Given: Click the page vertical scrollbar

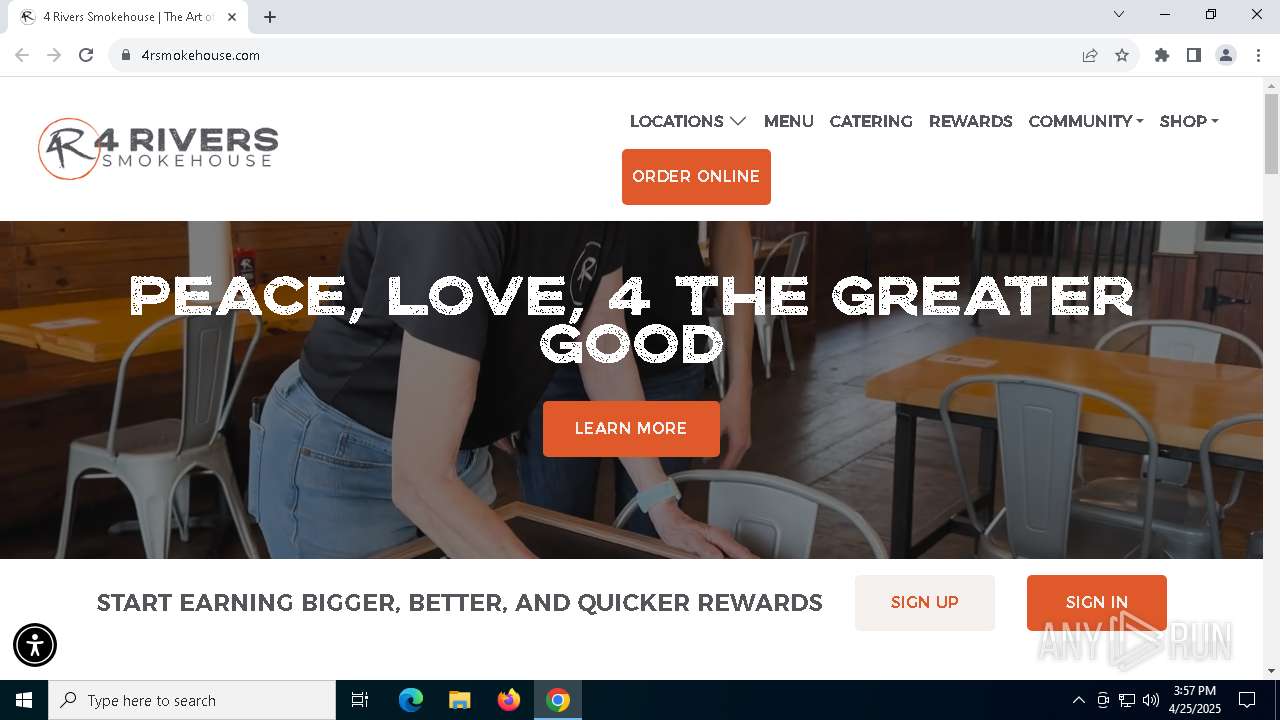Looking at the screenshot, I should pos(1271,378).
